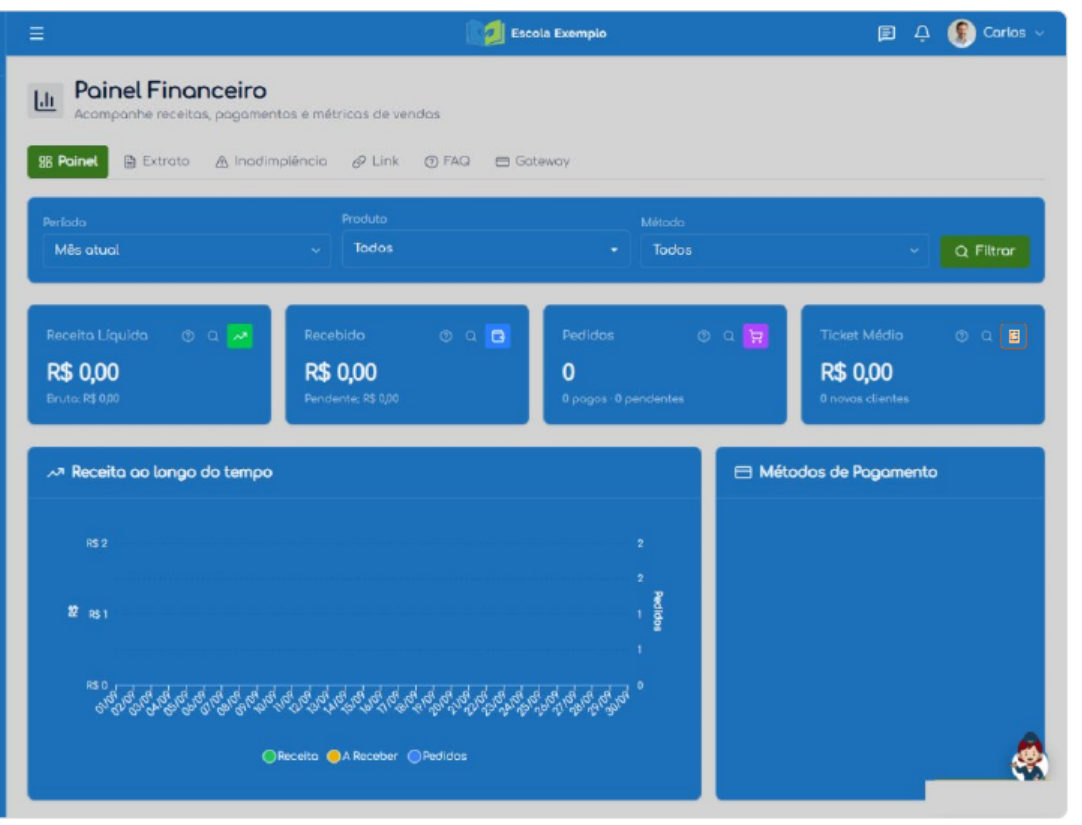This screenshot has height=825, width=1082.
Task: Click Carlos's profile avatar
Action: pyautogui.click(x=961, y=33)
